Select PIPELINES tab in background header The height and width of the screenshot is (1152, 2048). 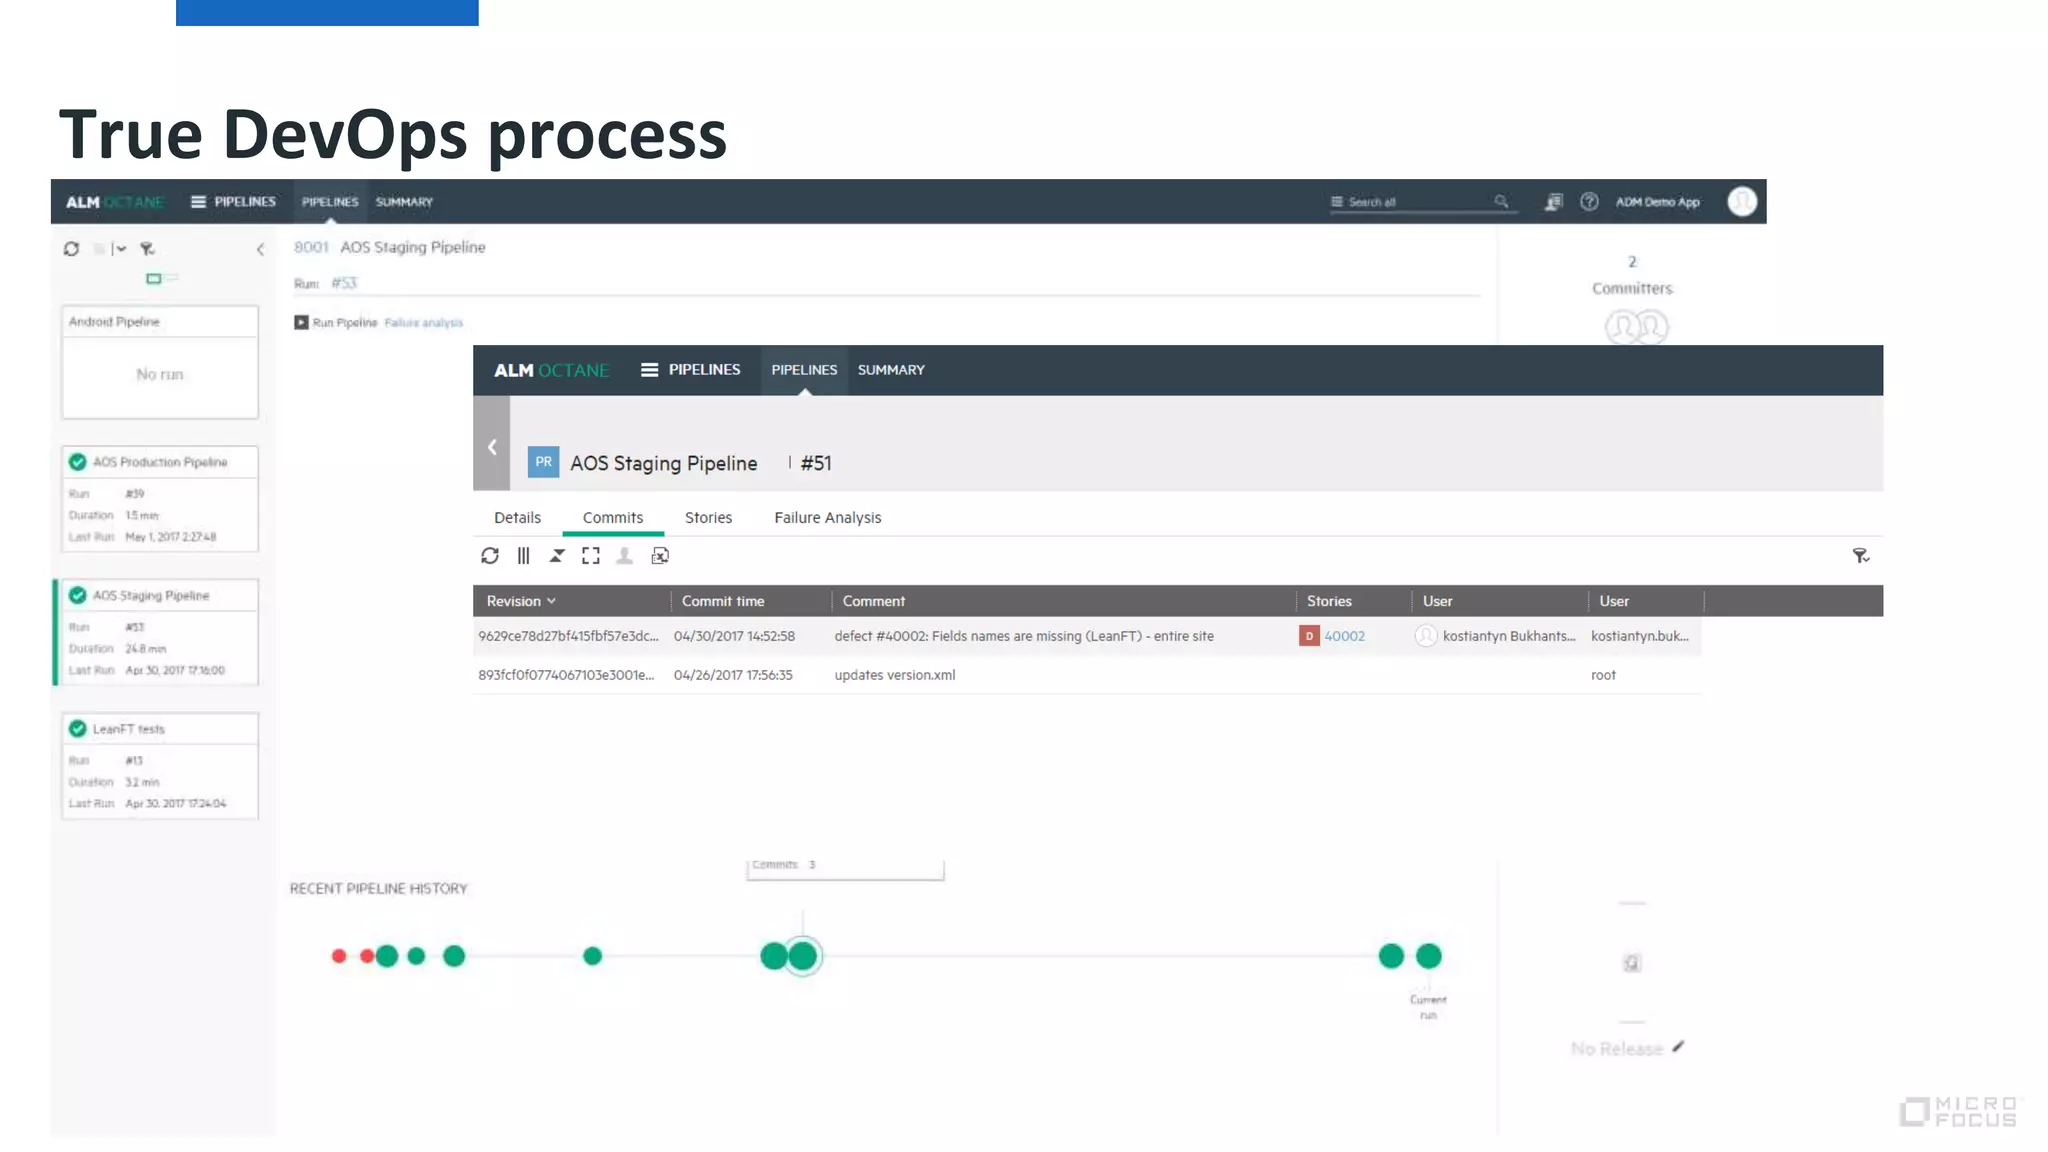click(x=330, y=202)
